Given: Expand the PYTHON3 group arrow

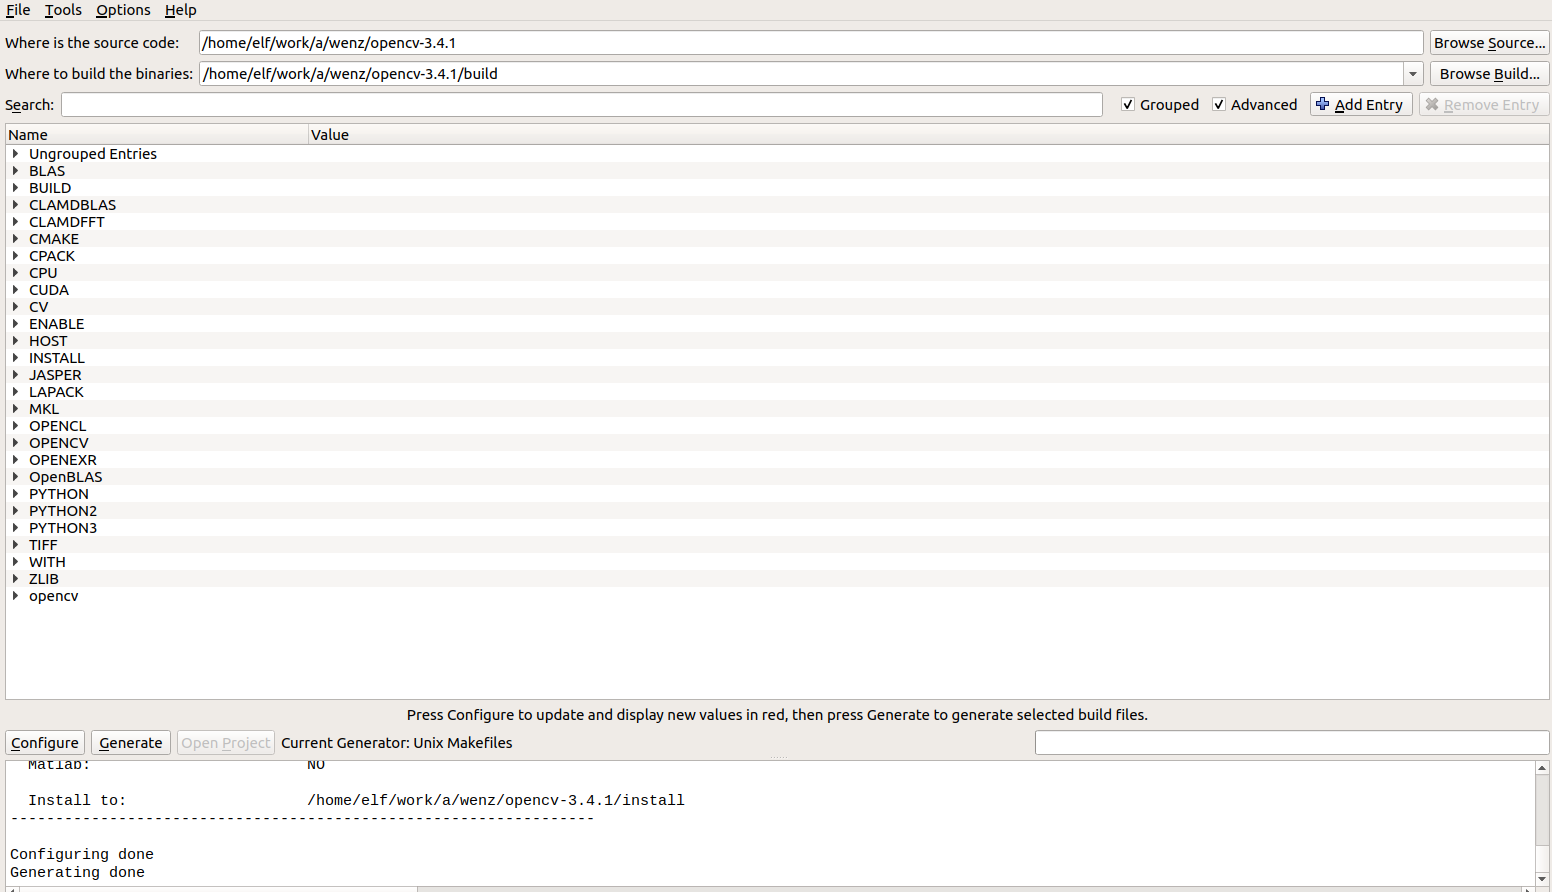Looking at the screenshot, I should point(15,528).
